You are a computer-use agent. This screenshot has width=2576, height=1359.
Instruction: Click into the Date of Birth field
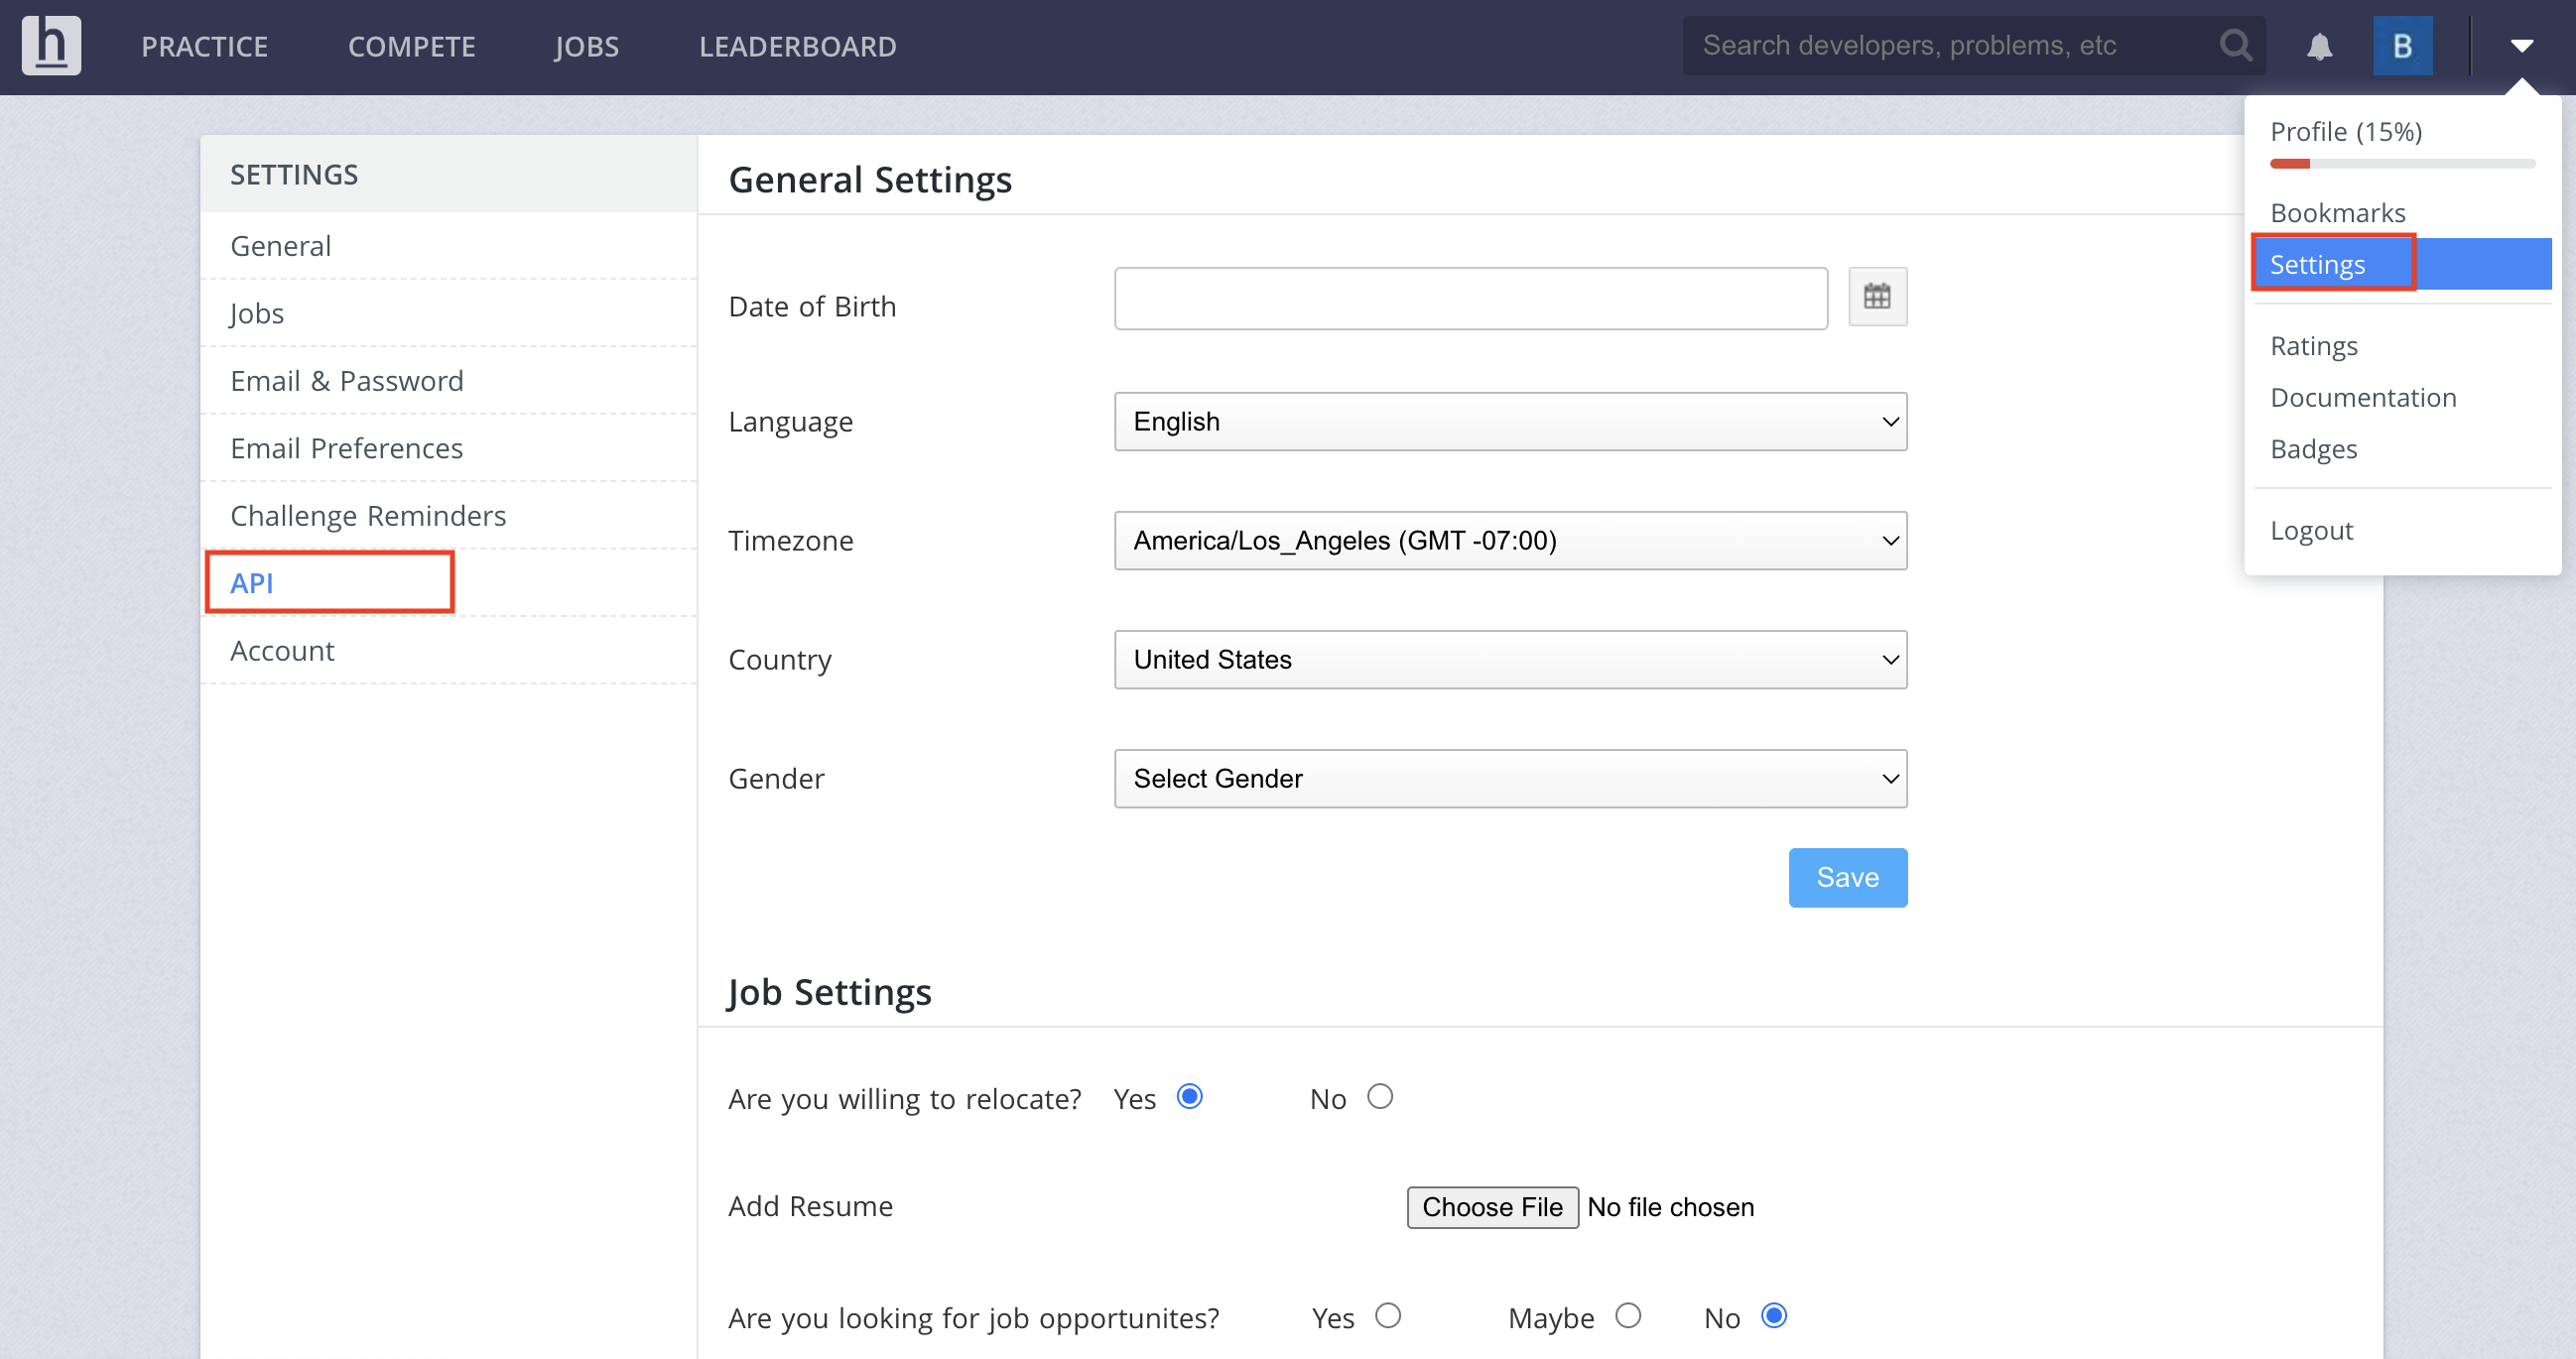point(1470,298)
